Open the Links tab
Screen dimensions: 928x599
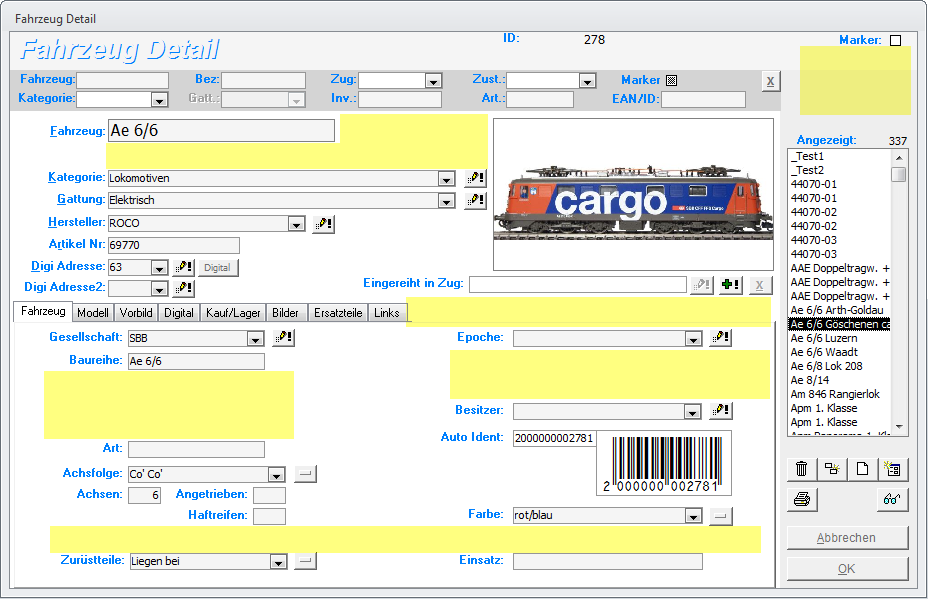coord(386,313)
